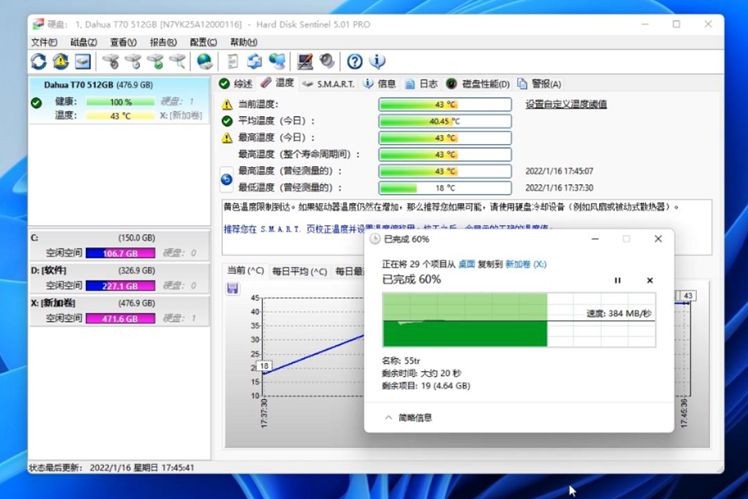Open the 警报 tab

(540, 84)
